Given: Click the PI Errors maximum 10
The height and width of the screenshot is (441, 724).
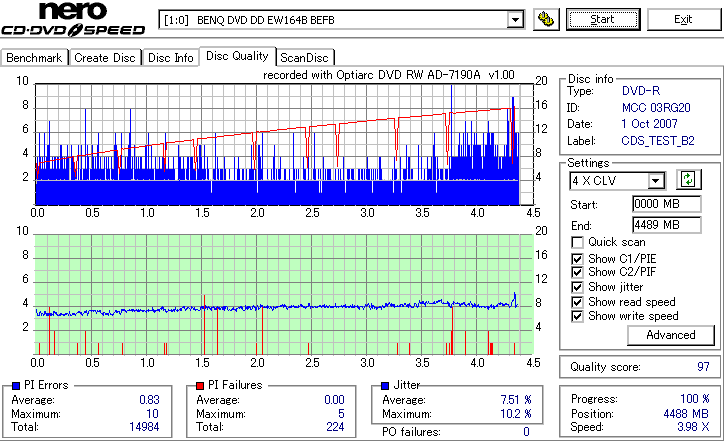Looking at the screenshot, I should 152,414.
